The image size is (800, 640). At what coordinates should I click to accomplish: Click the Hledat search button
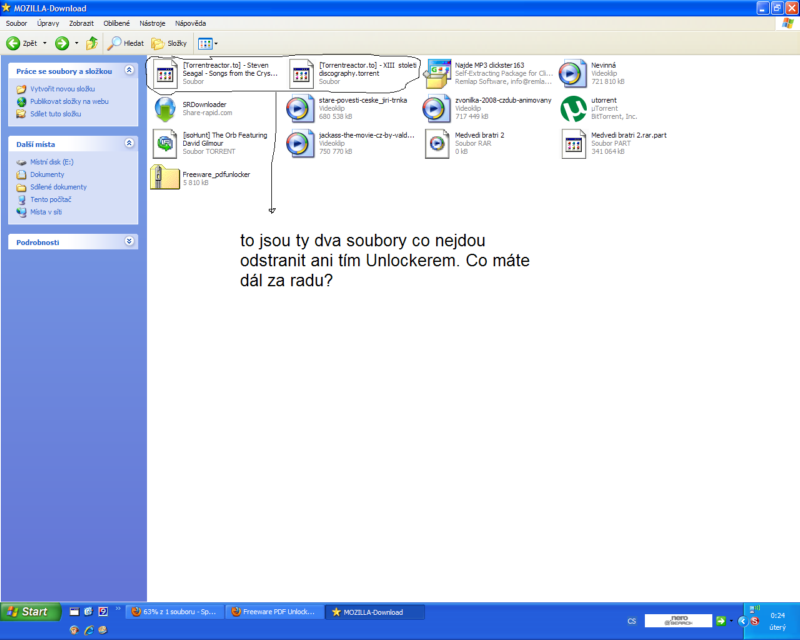tap(126, 43)
